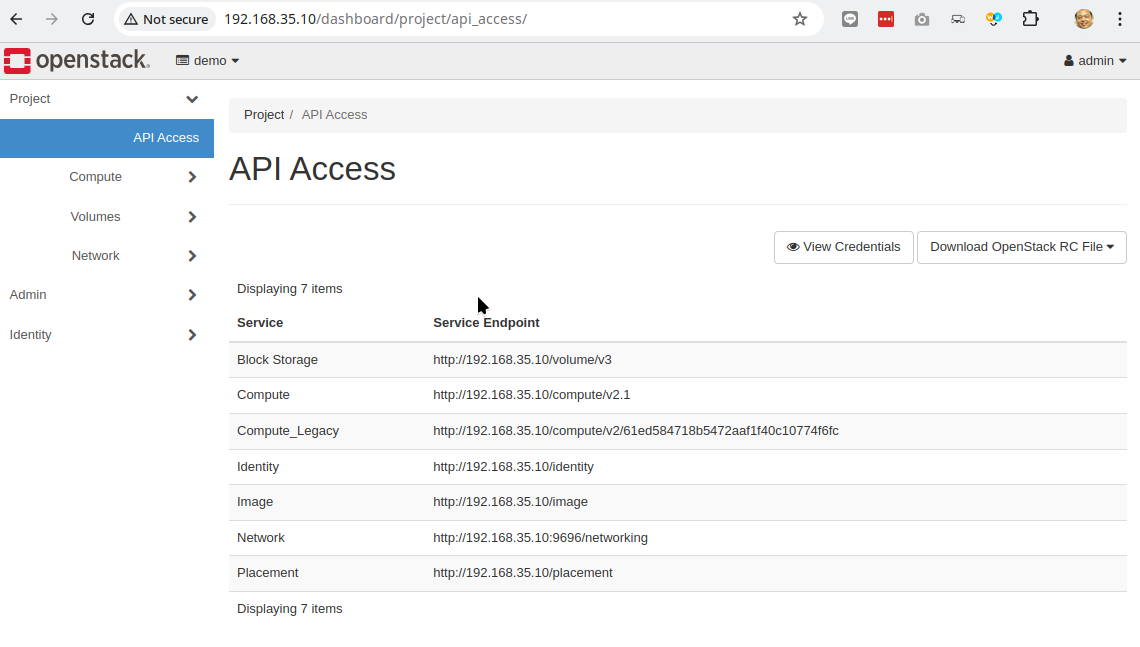Open the browser extensions puzzle icon
Viewport: 1140px width, 647px height.
click(1030, 19)
